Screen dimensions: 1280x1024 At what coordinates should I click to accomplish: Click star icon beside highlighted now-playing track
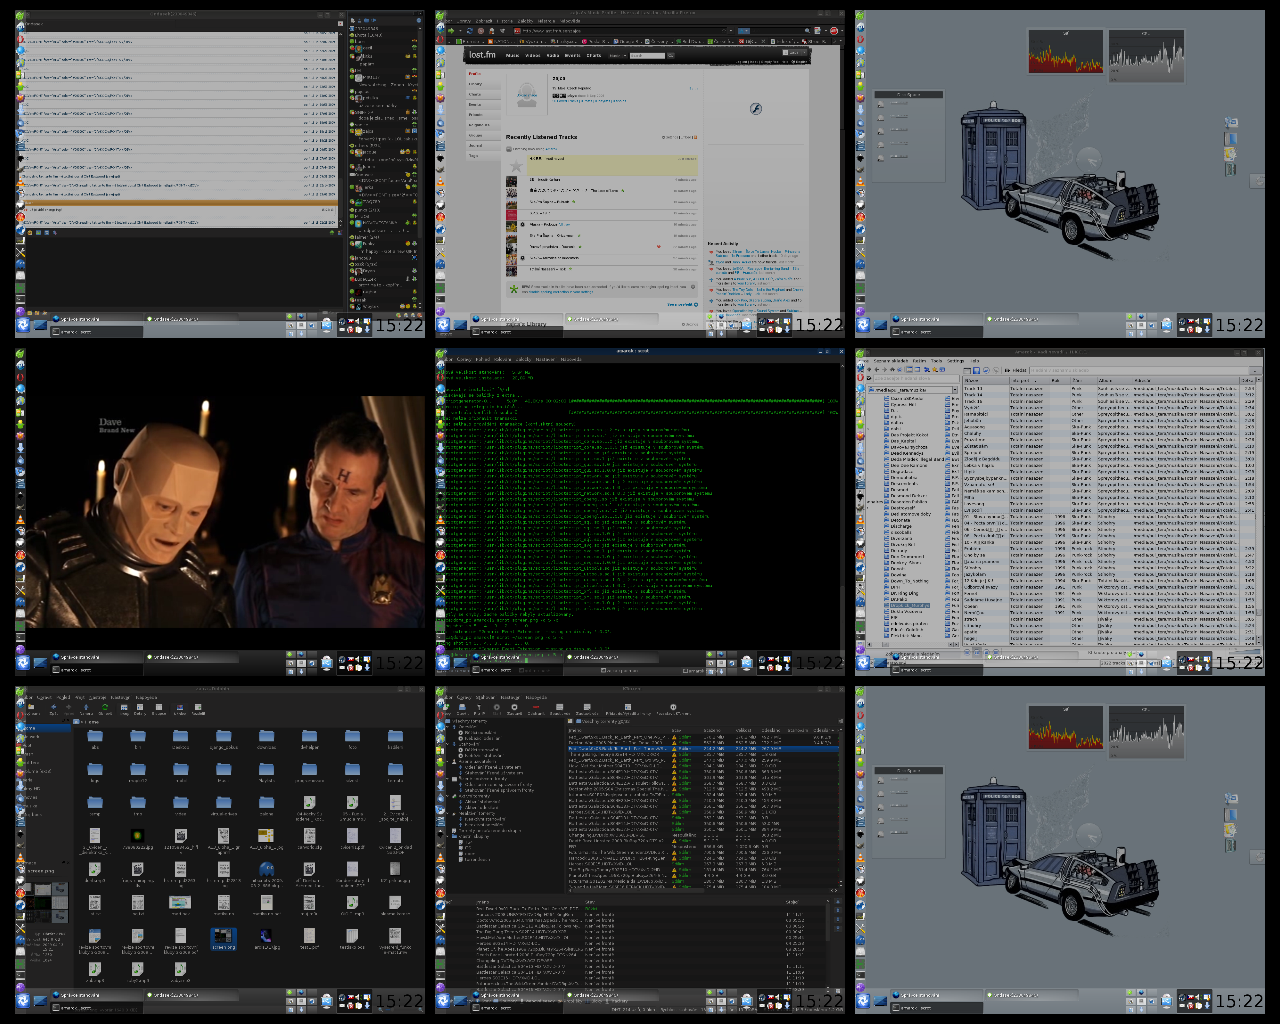pos(516,166)
